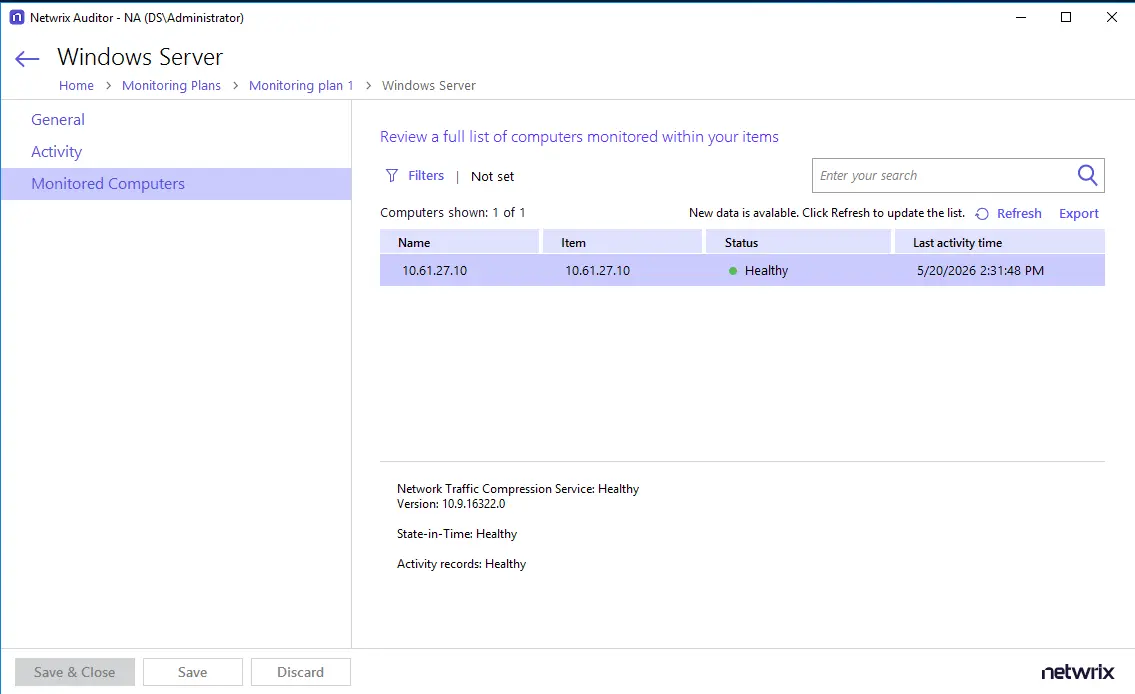Image resolution: width=1135 pixels, height=694 pixels.
Task: Click the Export link
Action: pos(1079,213)
